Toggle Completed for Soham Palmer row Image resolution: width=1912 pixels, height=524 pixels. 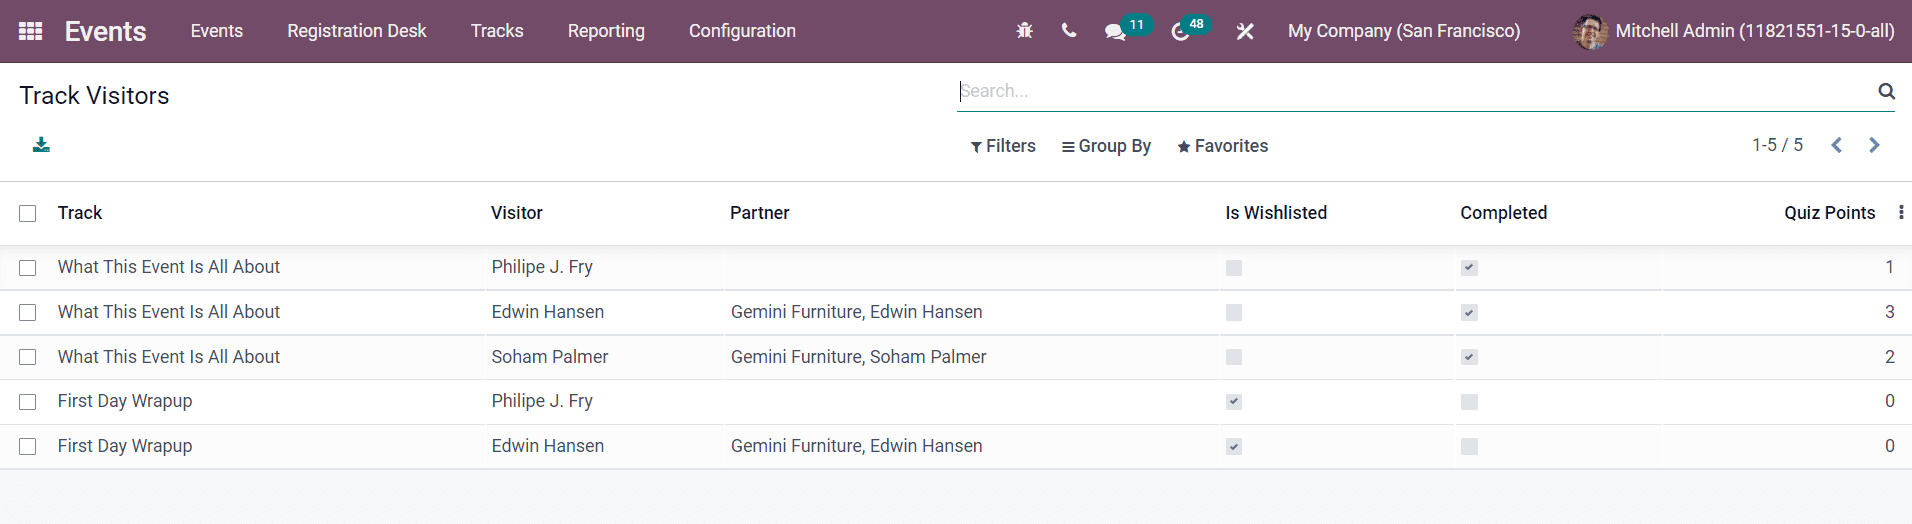(1469, 357)
